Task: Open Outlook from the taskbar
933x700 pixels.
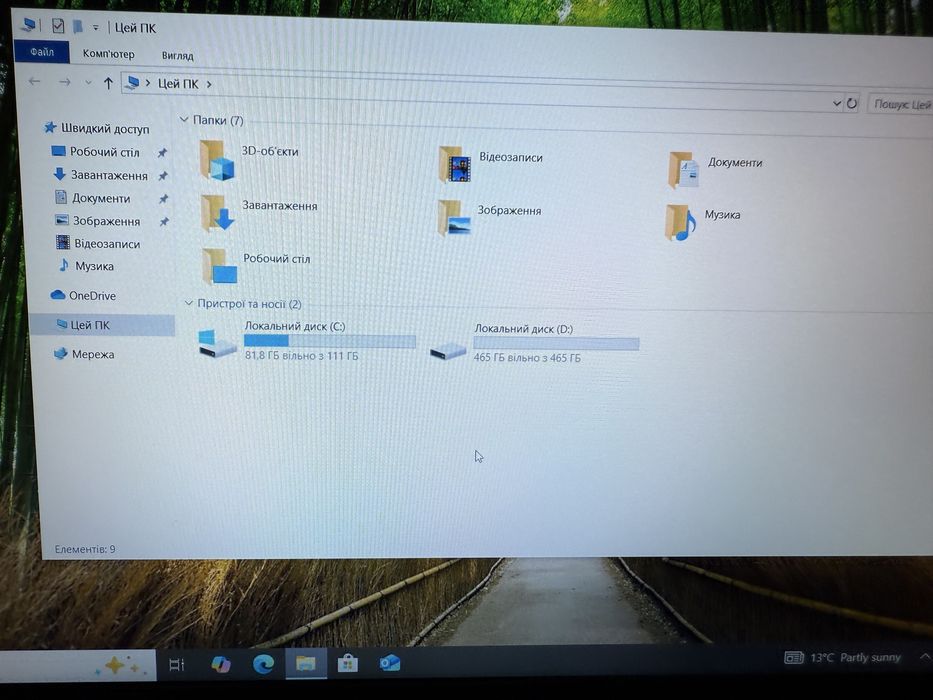Action: click(x=390, y=663)
